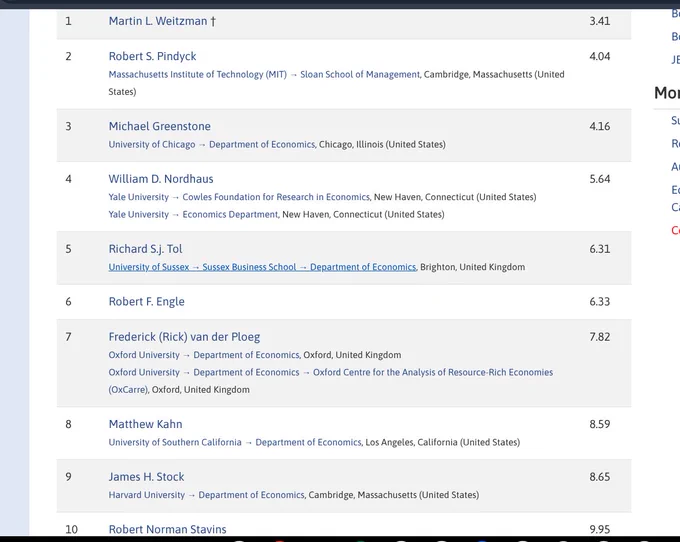680x542 pixels.
Task: Open Frederick (Rick) van der Ploeg's profile
Action: coord(184,337)
